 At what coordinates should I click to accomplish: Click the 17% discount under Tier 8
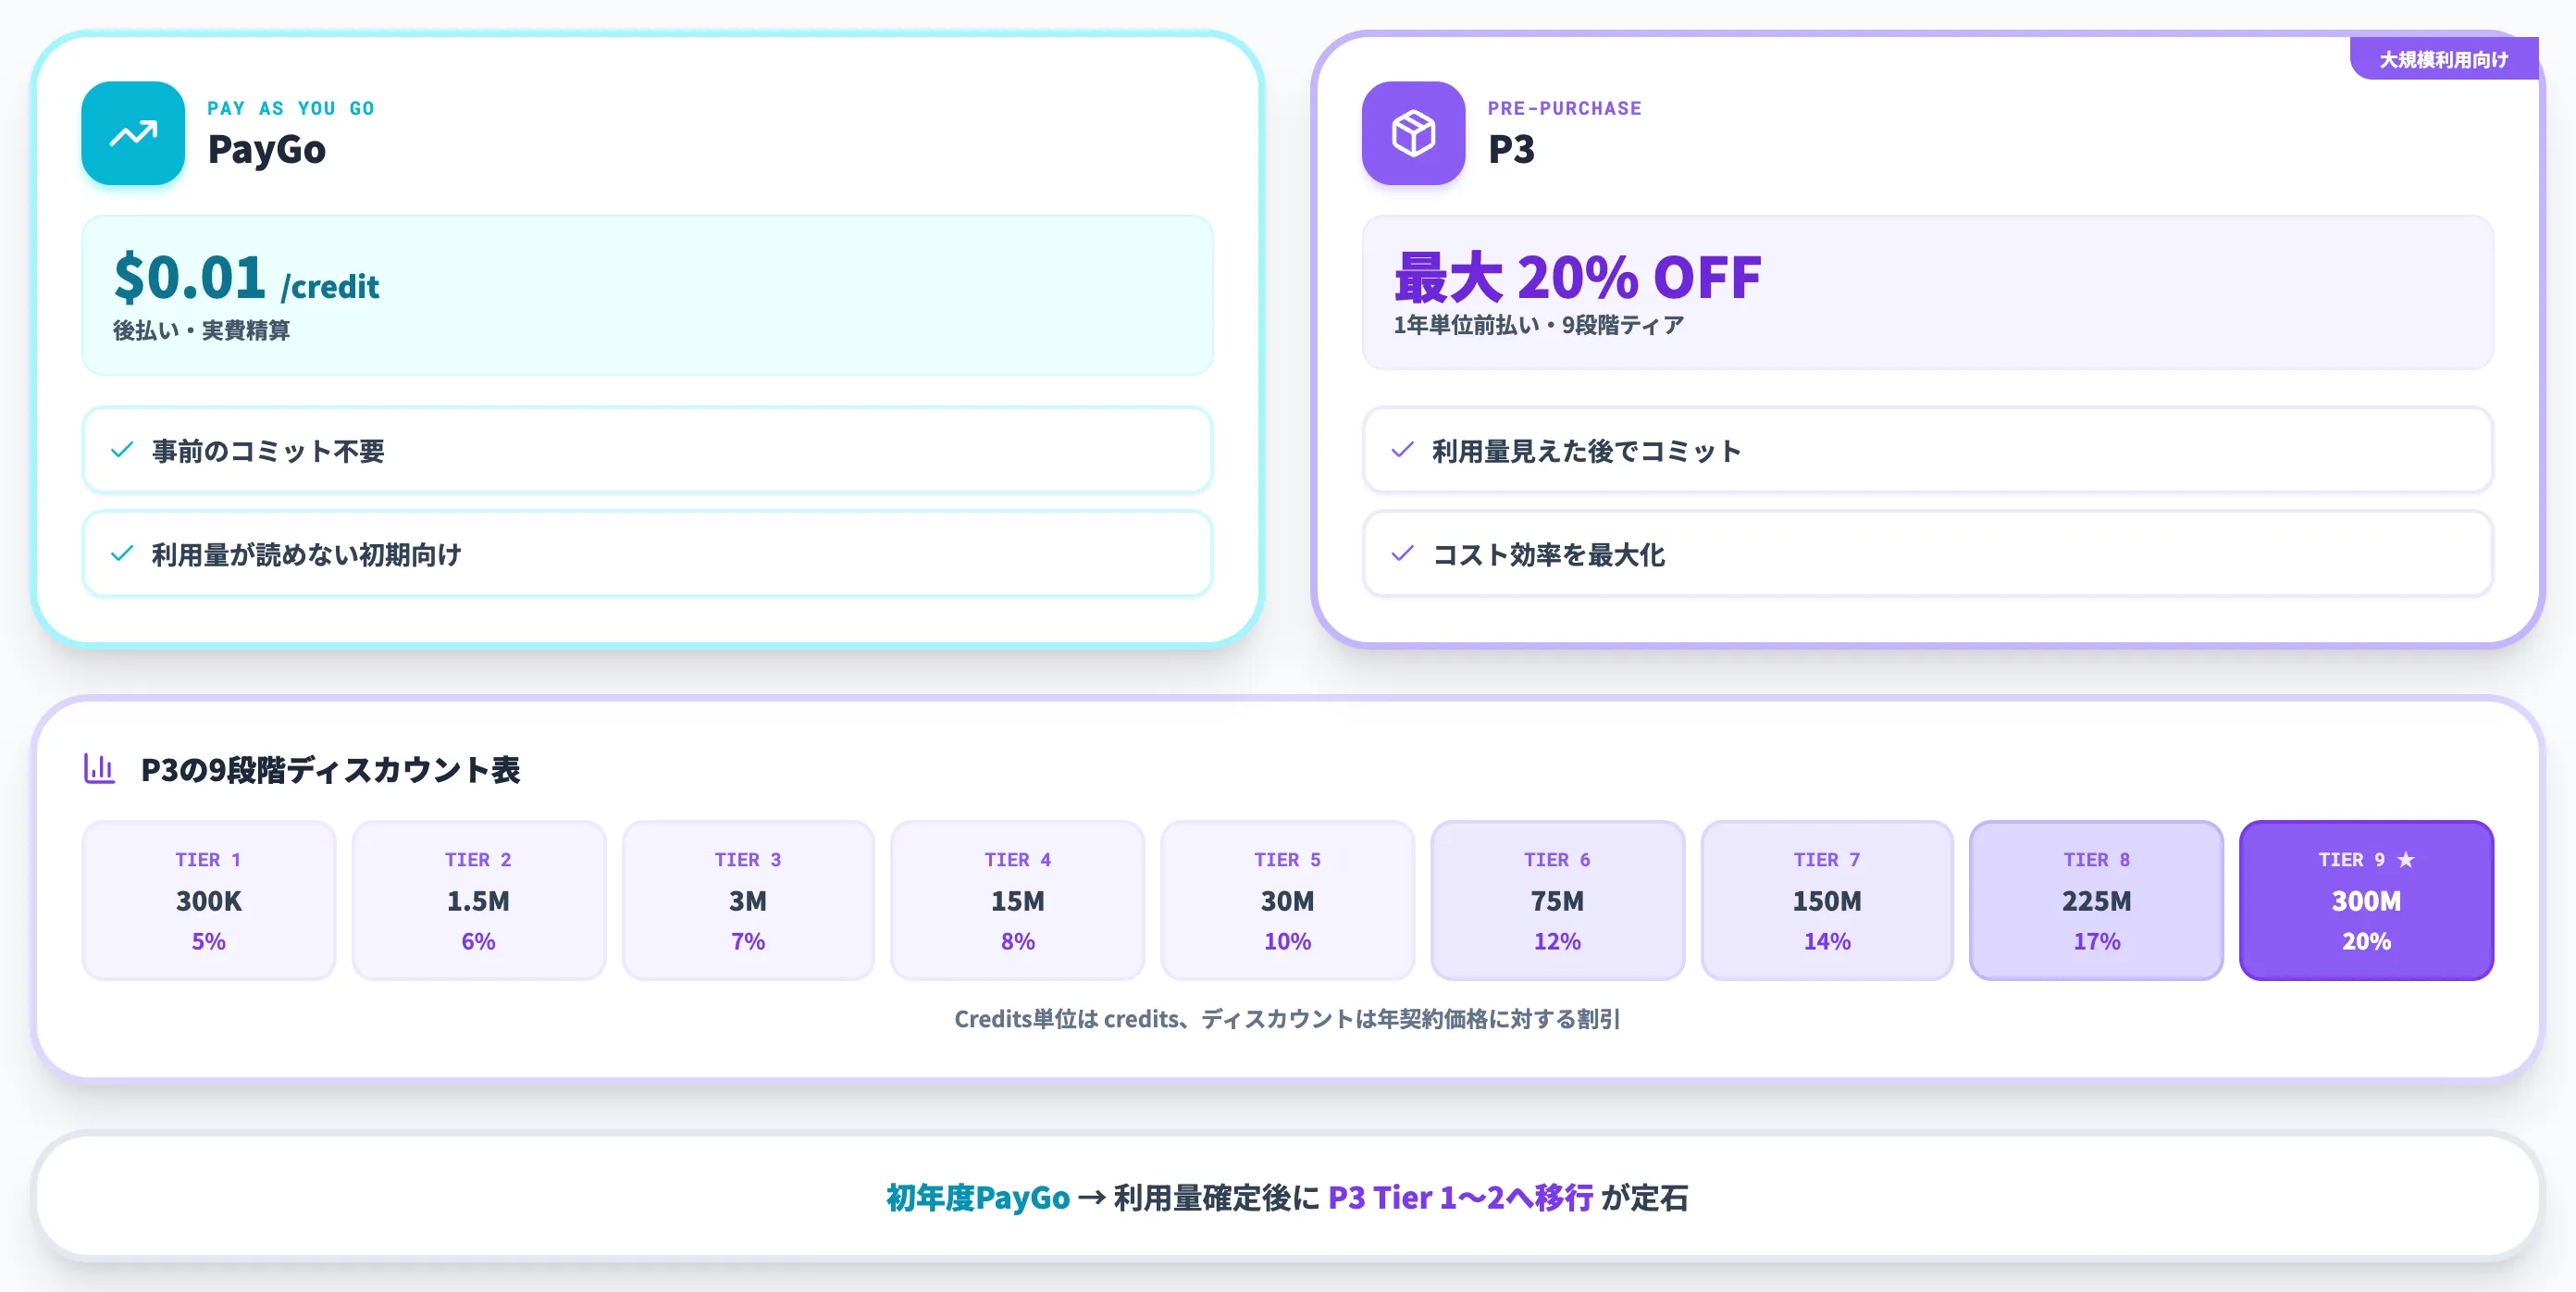2097,941
